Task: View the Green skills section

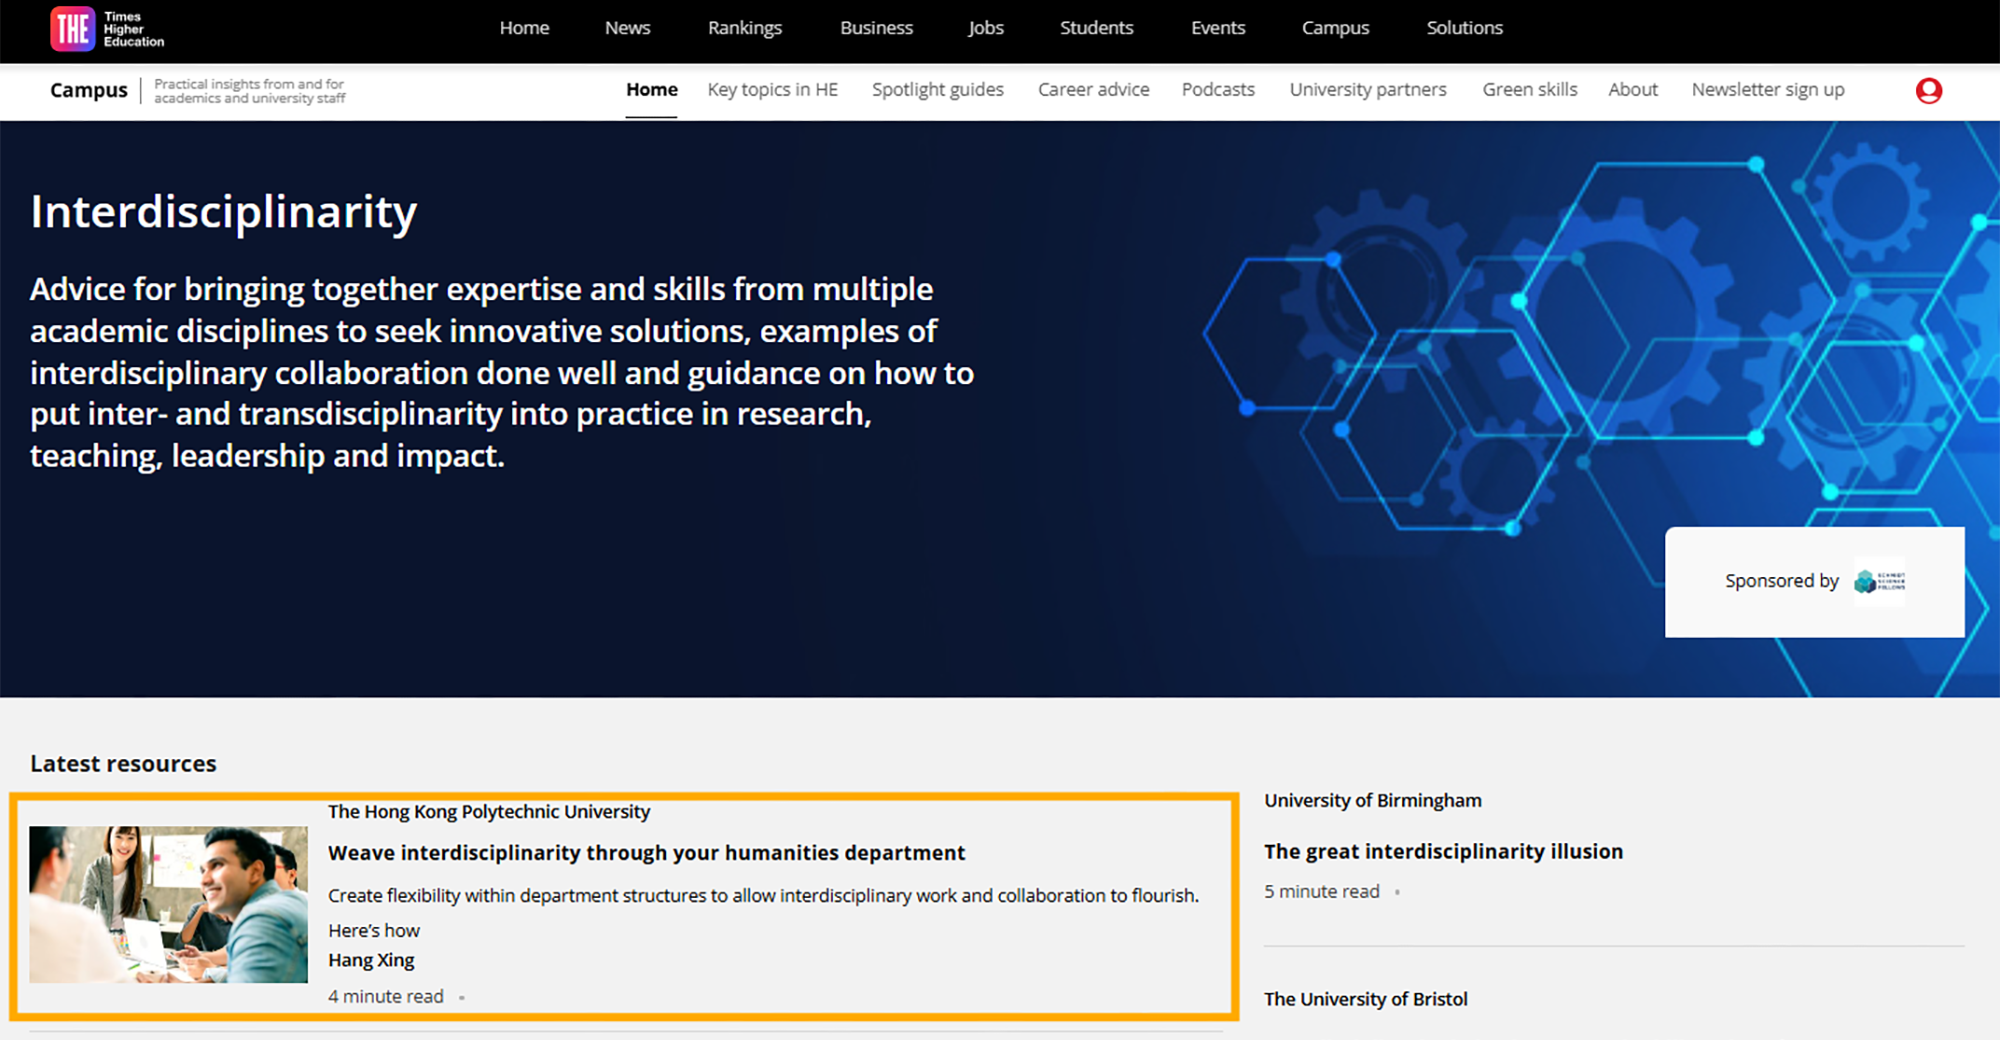Action: coord(1529,90)
